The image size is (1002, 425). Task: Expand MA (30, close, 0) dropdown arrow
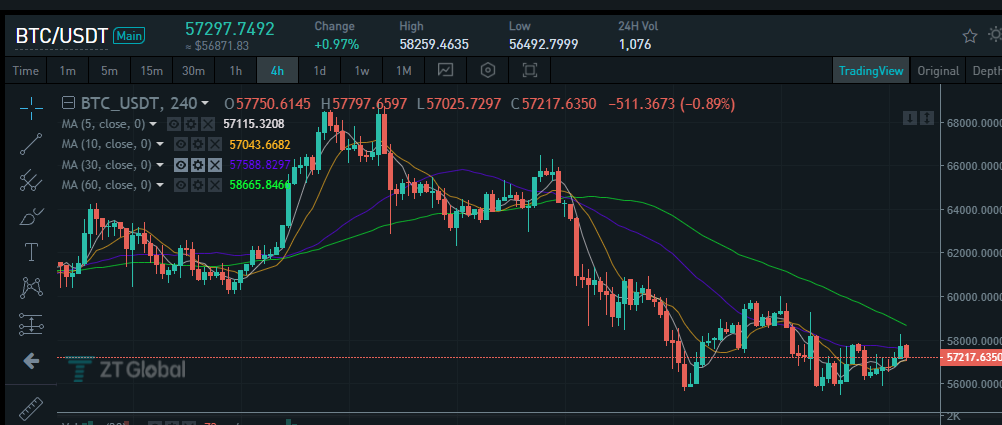click(x=160, y=165)
